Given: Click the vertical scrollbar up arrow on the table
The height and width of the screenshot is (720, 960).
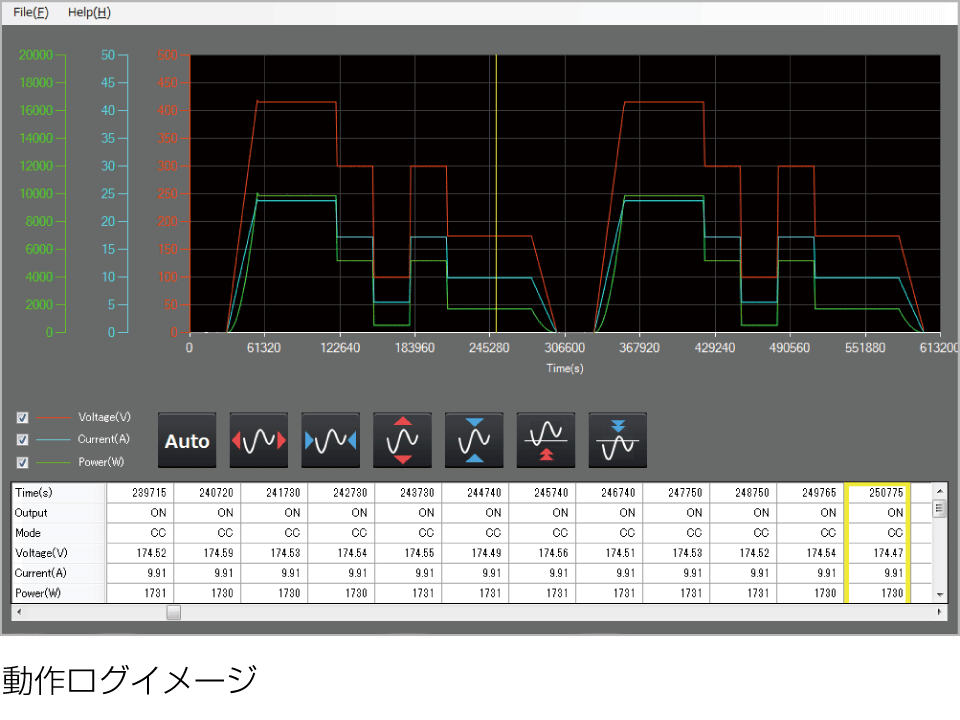Looking at the screenshot, I should click(x=940, y=490).
